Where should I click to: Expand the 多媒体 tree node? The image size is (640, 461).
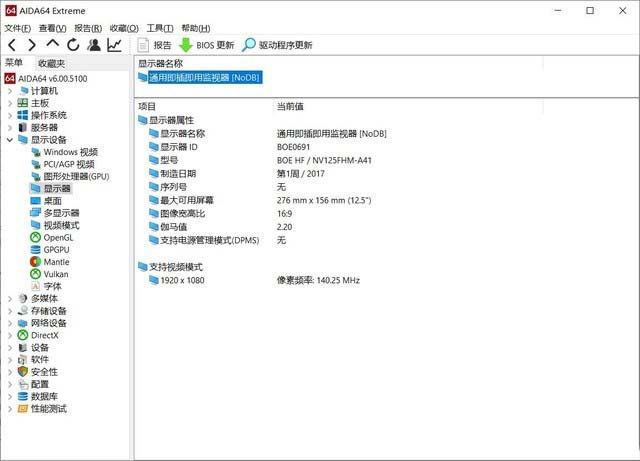10,298
